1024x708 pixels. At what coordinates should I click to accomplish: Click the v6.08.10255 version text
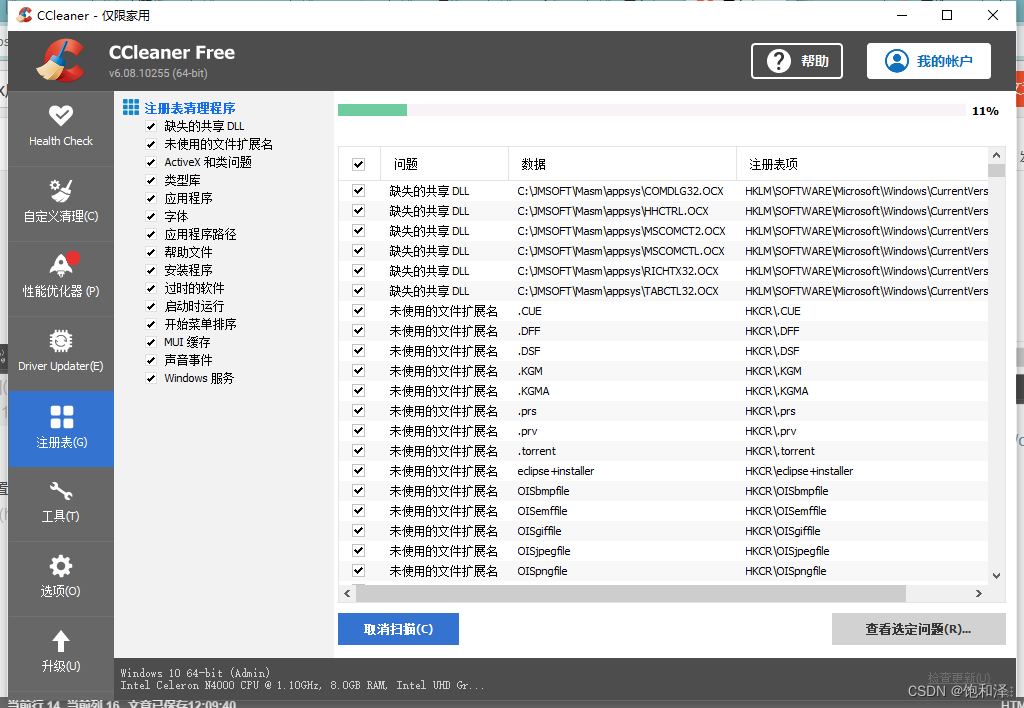pos(158,73)
